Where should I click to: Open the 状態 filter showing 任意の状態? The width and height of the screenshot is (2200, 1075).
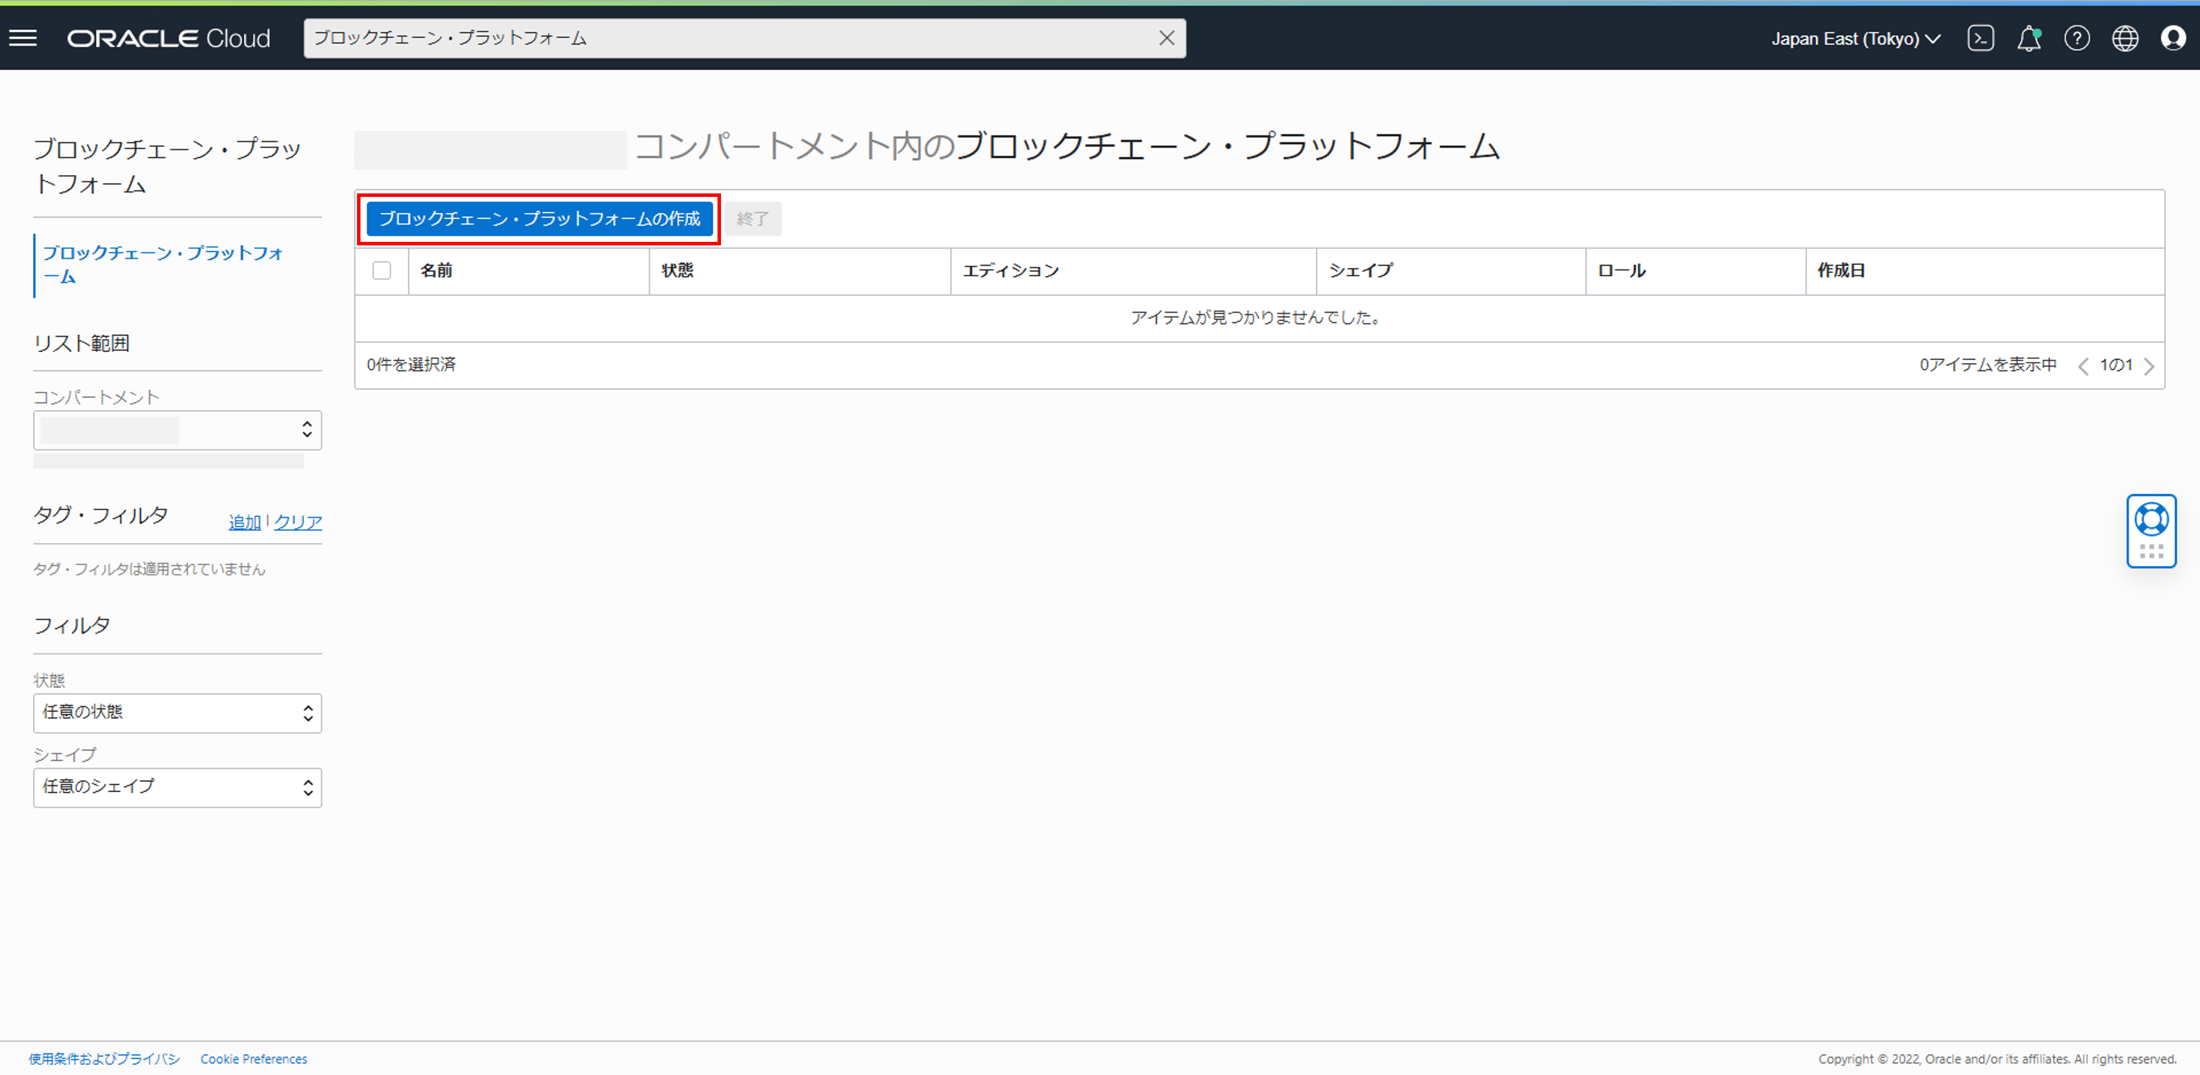tap(177, 712)
